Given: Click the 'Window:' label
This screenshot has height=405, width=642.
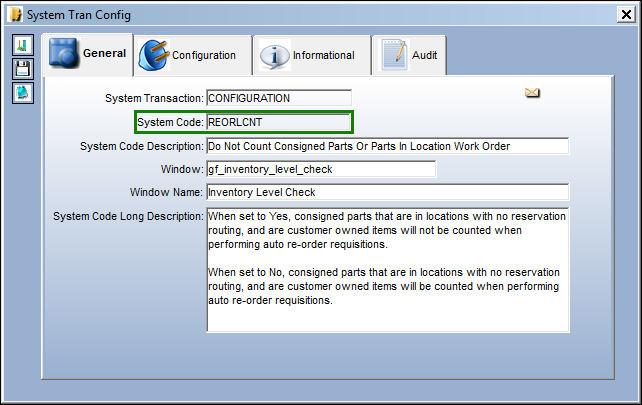Looking at the screenshot, I should 182,169.
